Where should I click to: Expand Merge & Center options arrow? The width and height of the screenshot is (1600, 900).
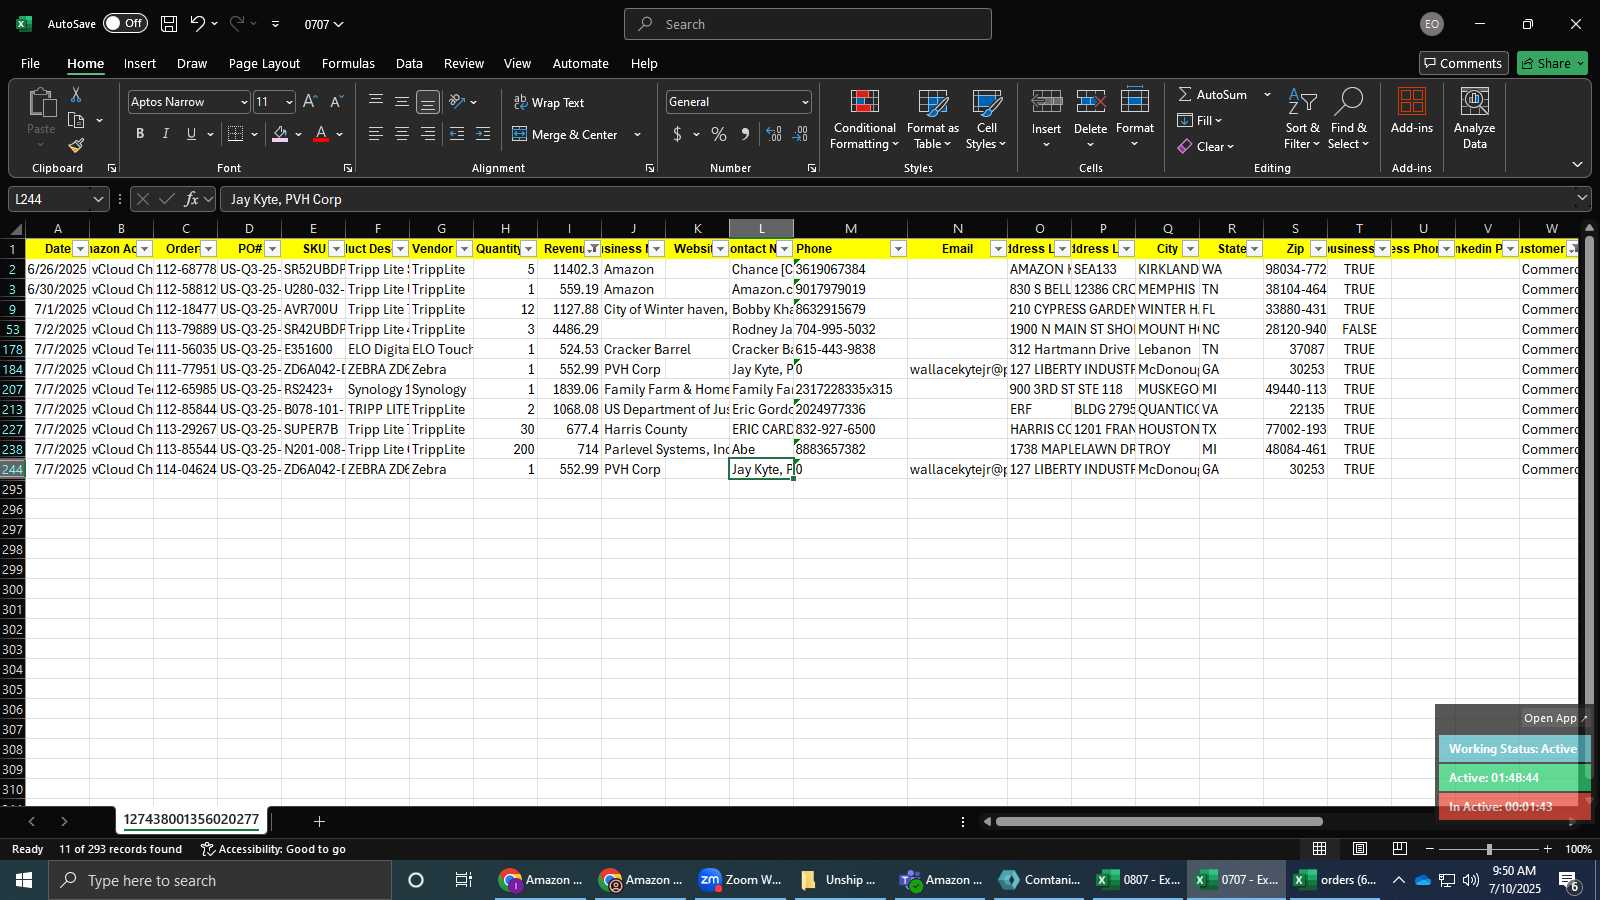(637, 134)
